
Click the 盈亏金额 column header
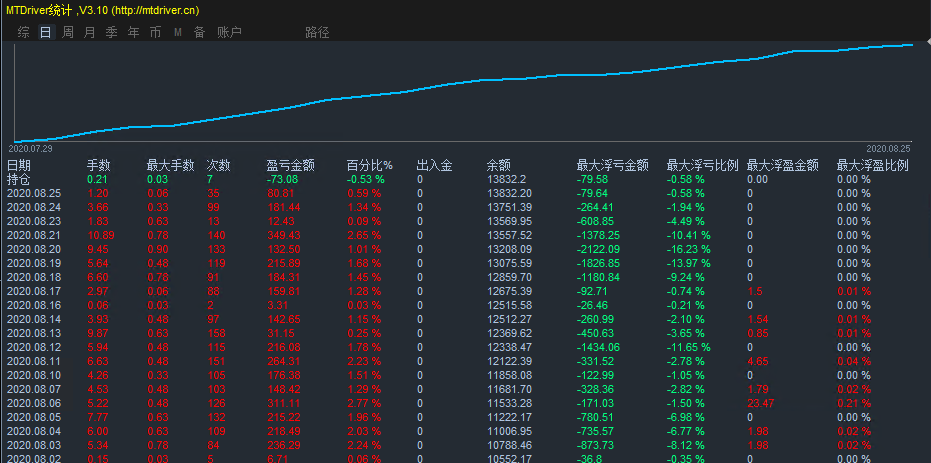291,165
